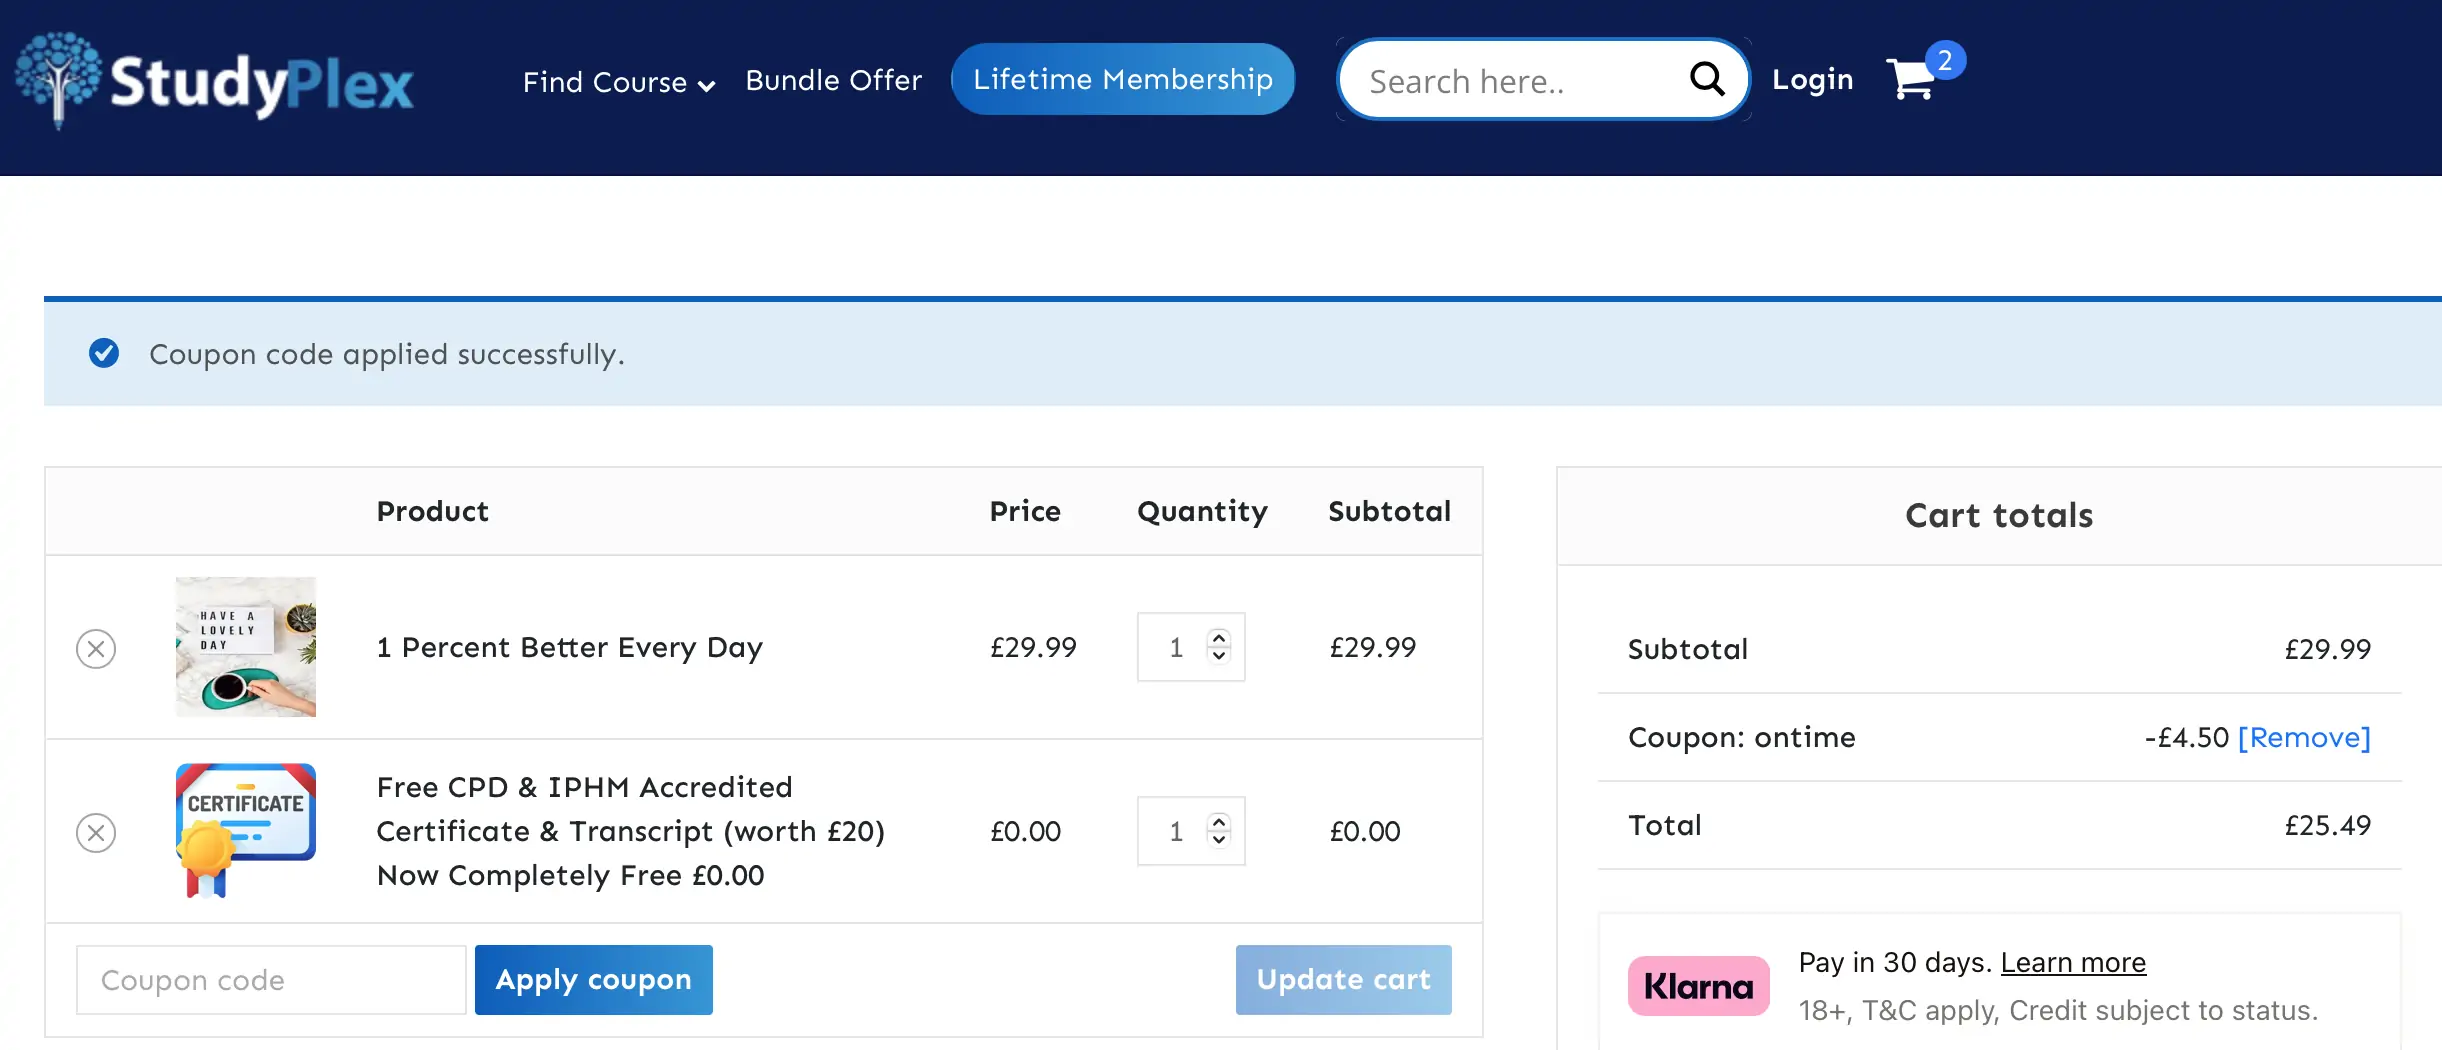
Task: Click the Klarna logo badge
Action: [x=1698, y=986]
